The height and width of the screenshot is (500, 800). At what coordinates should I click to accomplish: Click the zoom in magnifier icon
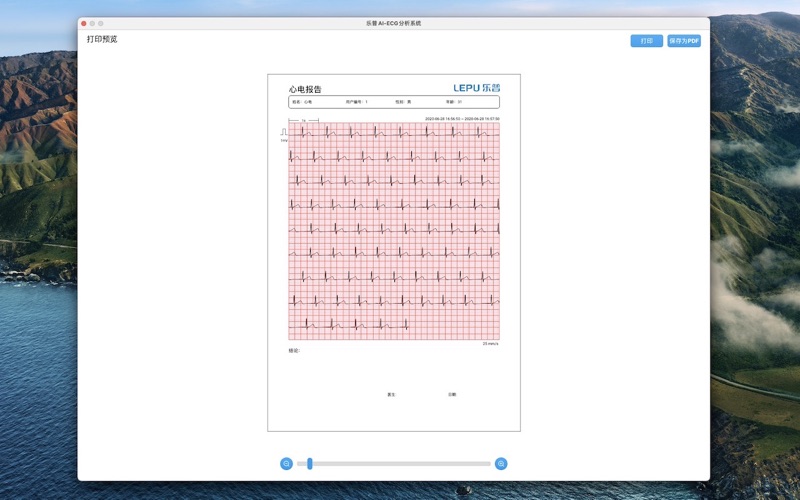click(501, 463)
